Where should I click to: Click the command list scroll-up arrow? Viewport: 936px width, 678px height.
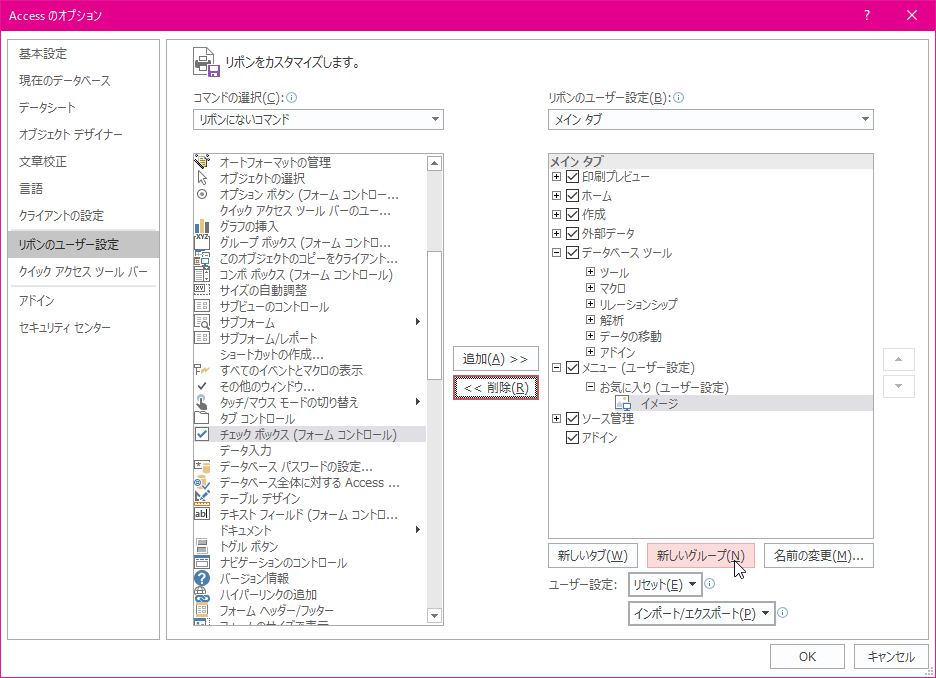pyautogui.click(x=435, y=163)
